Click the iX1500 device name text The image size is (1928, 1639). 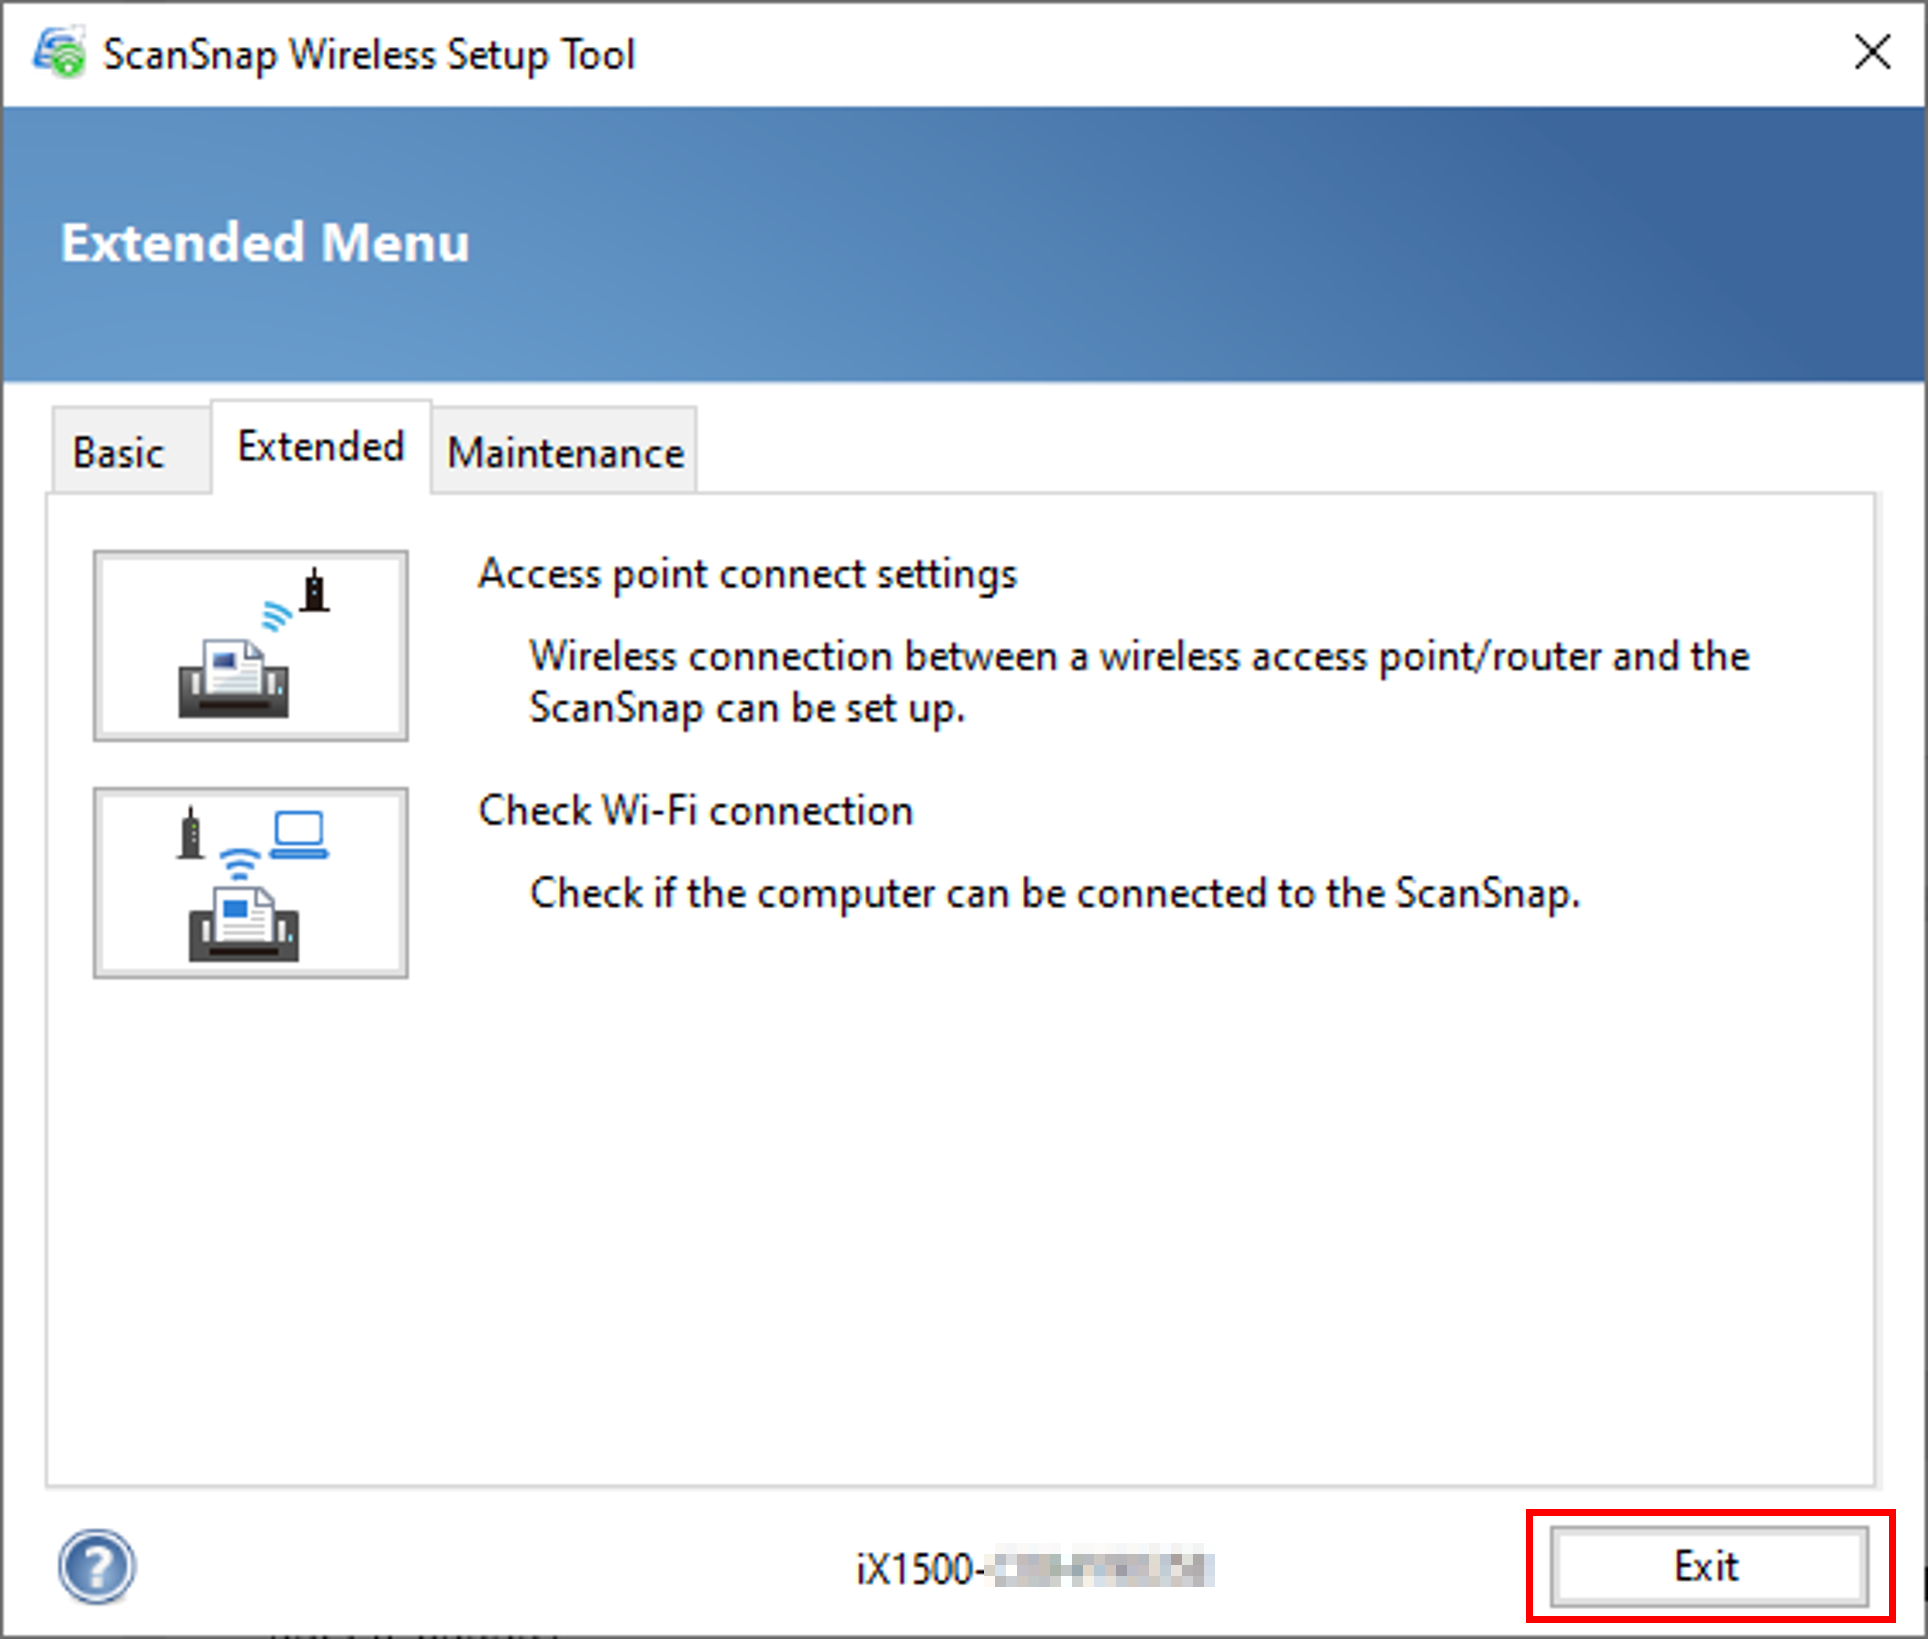[x=1035, y=1568]
